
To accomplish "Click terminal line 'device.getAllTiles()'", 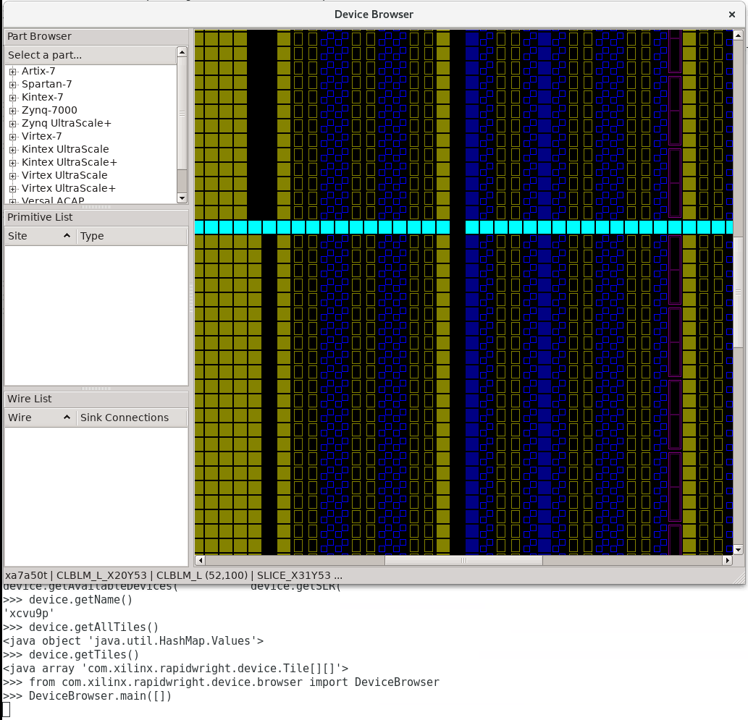I will pyautogui.click(x=94, y=627).
